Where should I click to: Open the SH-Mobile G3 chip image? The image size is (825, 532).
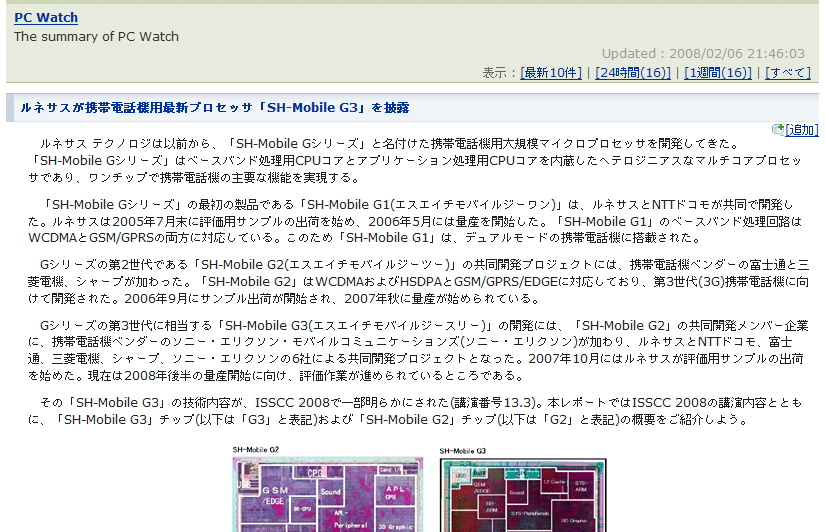coord(523,495)
